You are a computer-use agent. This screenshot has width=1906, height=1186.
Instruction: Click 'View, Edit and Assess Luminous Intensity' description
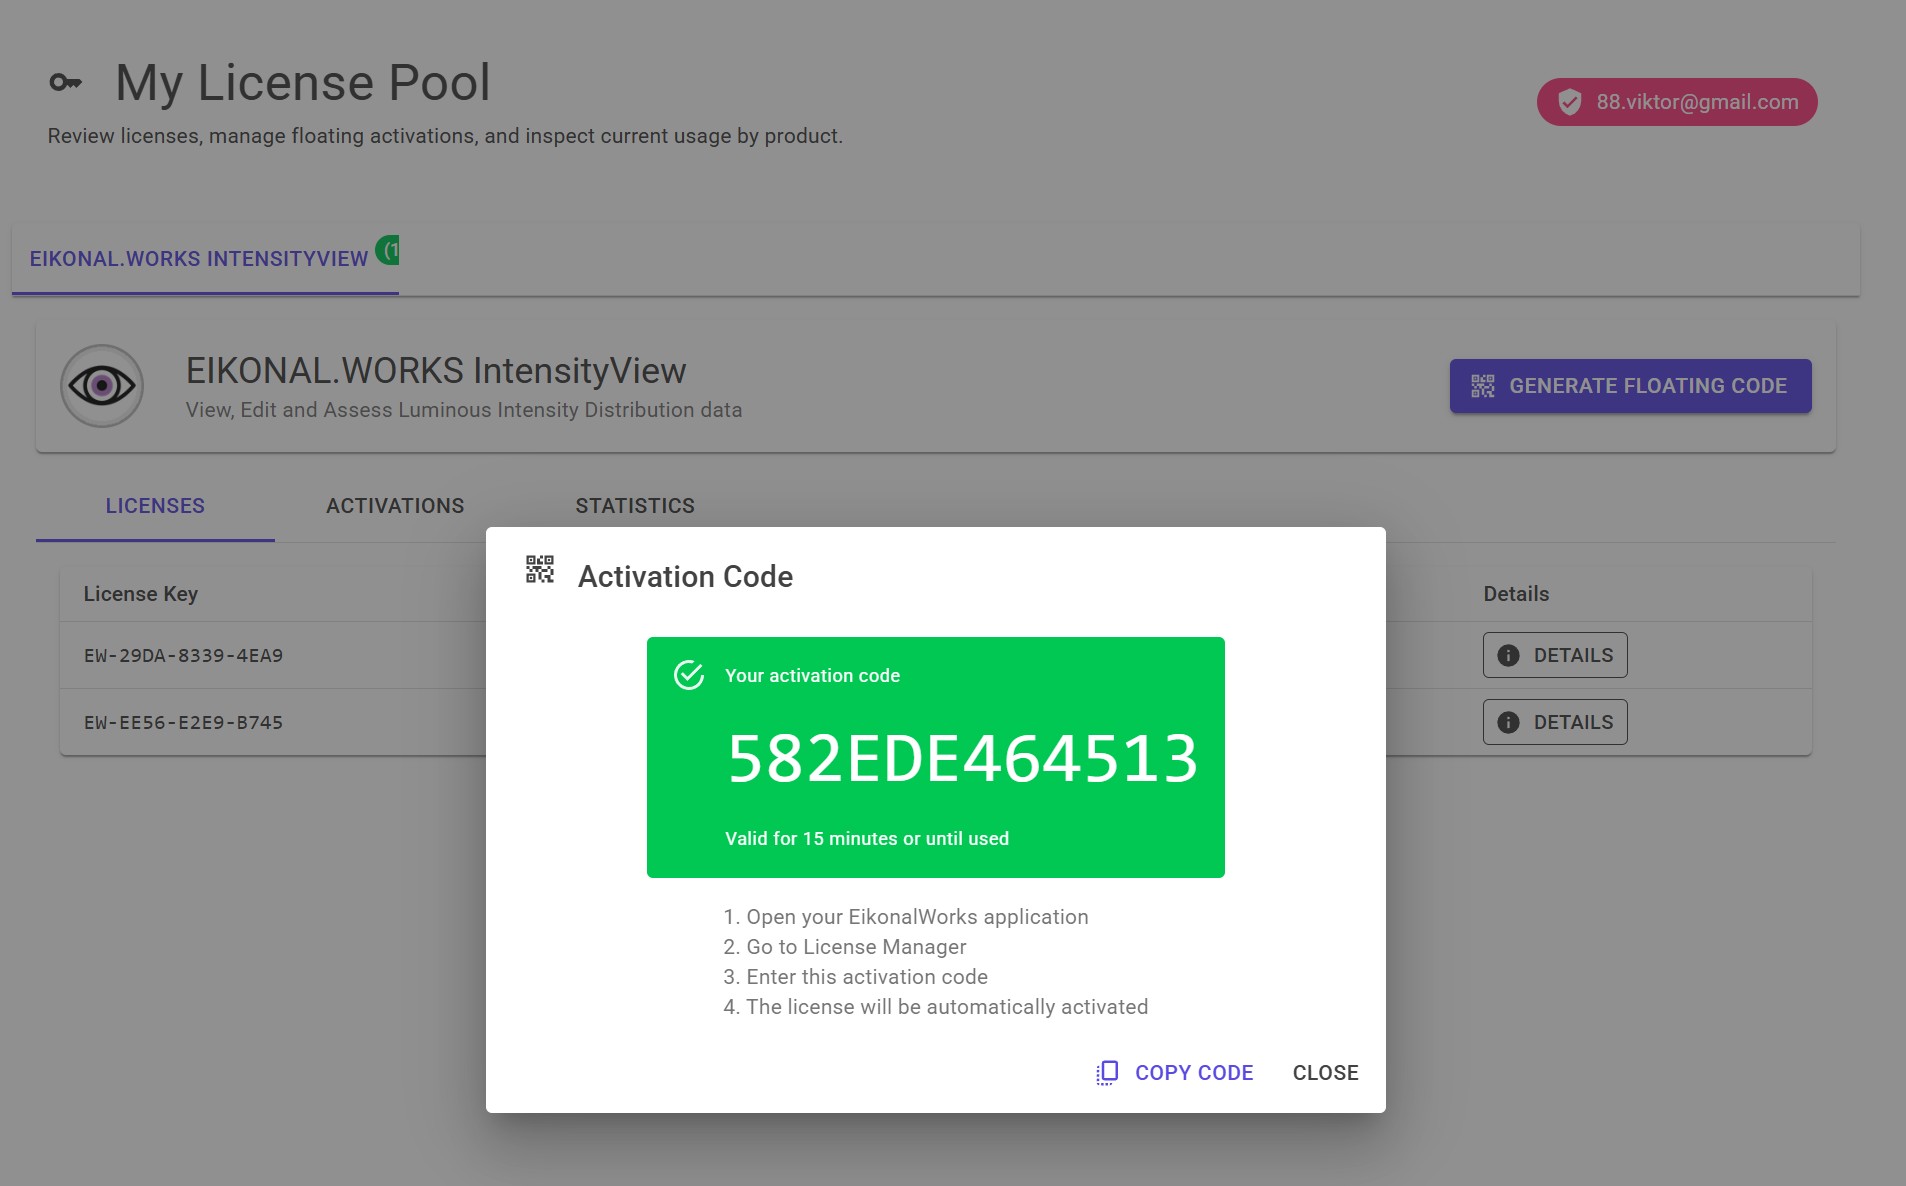(464, 410)
